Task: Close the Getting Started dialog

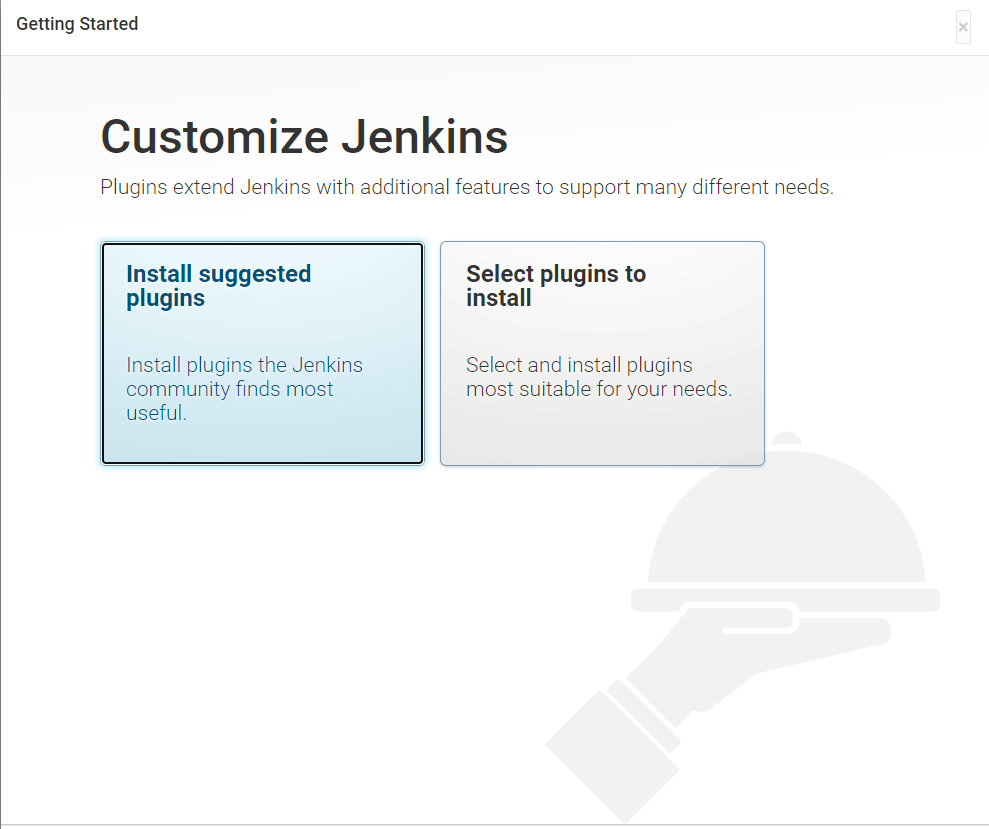Action: 963,28
